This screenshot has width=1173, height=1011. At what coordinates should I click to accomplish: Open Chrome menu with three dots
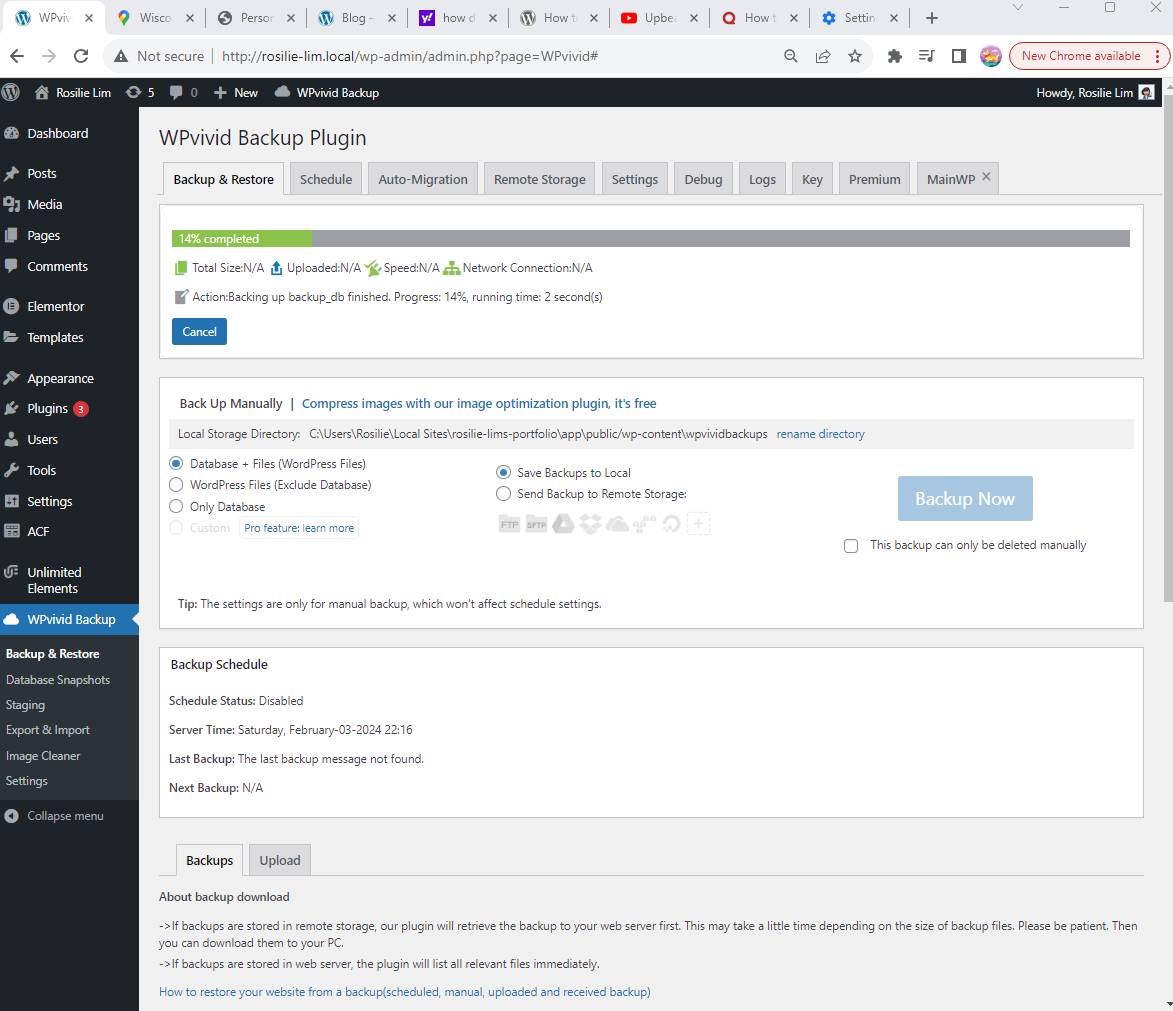pyautogui.click(x=1157, y=56)
